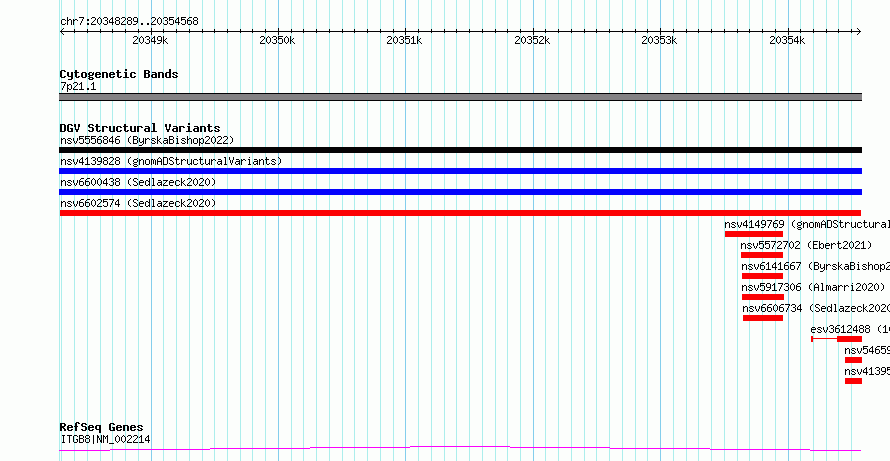
Task: Click the nsv6141667 ByrskaBishop variant label
Action: tap(816, 266)
